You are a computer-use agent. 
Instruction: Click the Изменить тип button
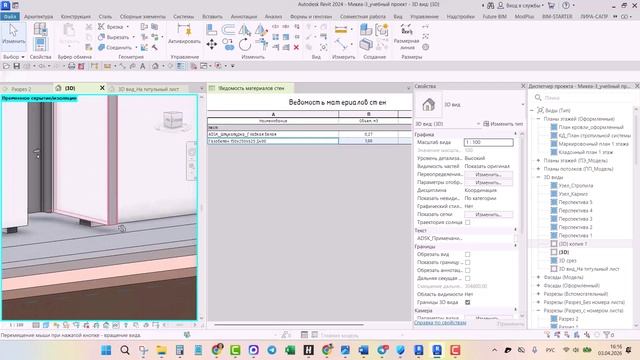coord(503,124)
